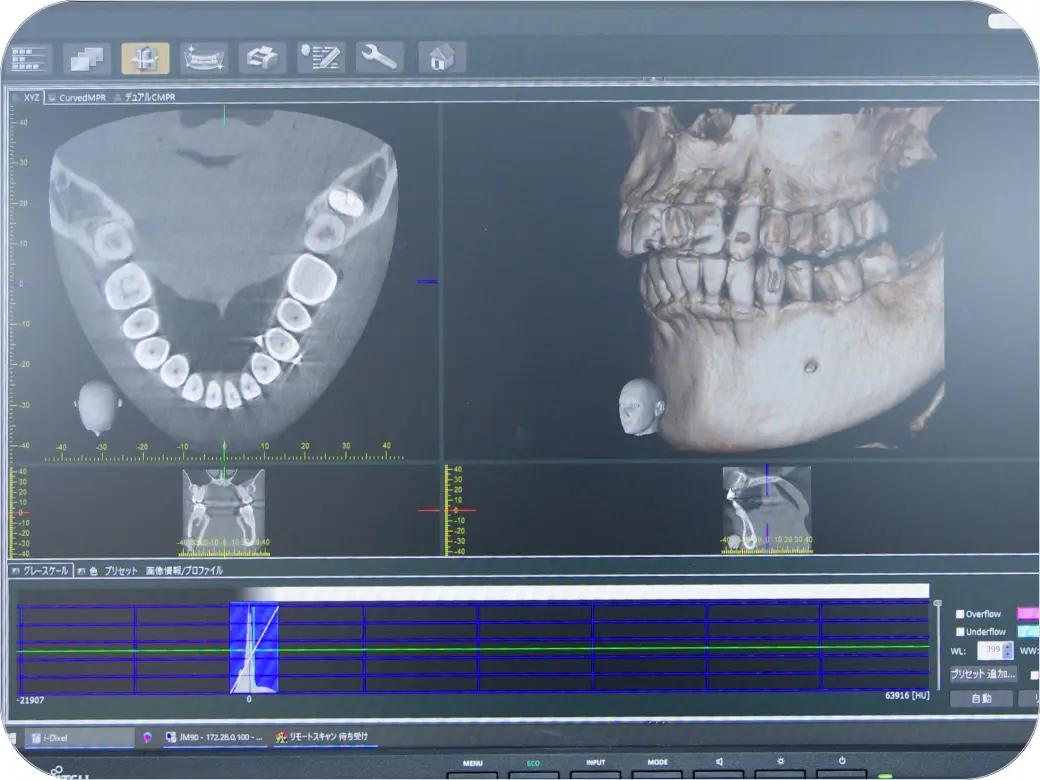Click the vertical slider beside the histogram
The image size is (1040, 780).
(x=937, y=645)
